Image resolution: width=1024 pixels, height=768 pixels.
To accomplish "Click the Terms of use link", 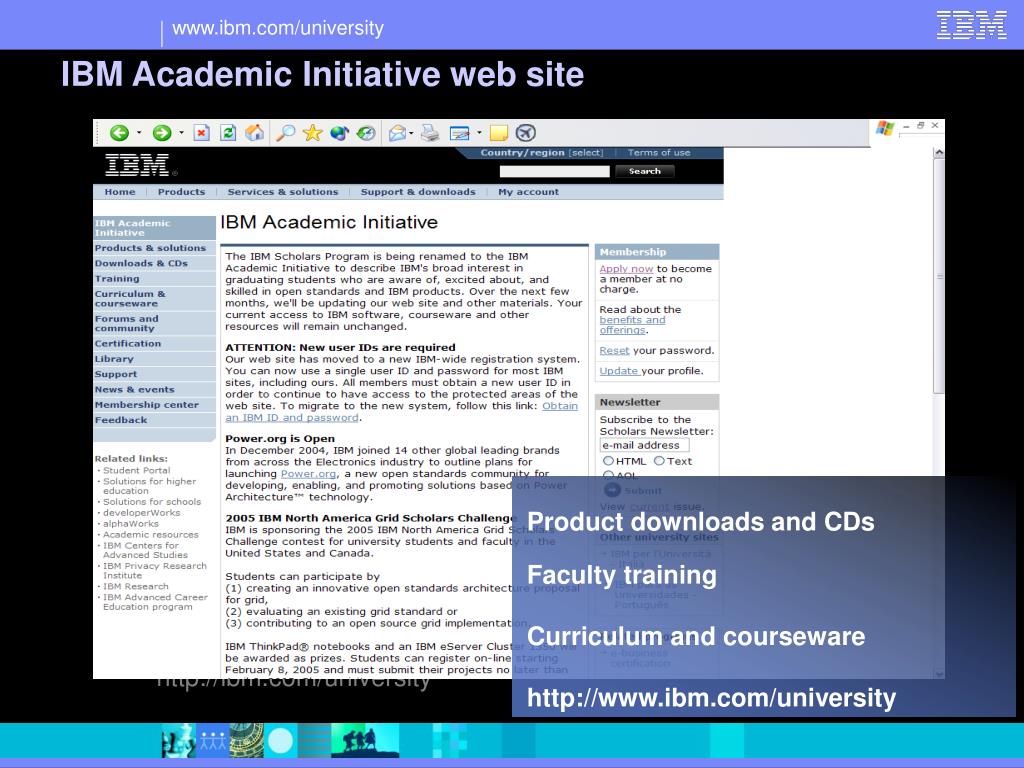I will coord(659,153).
